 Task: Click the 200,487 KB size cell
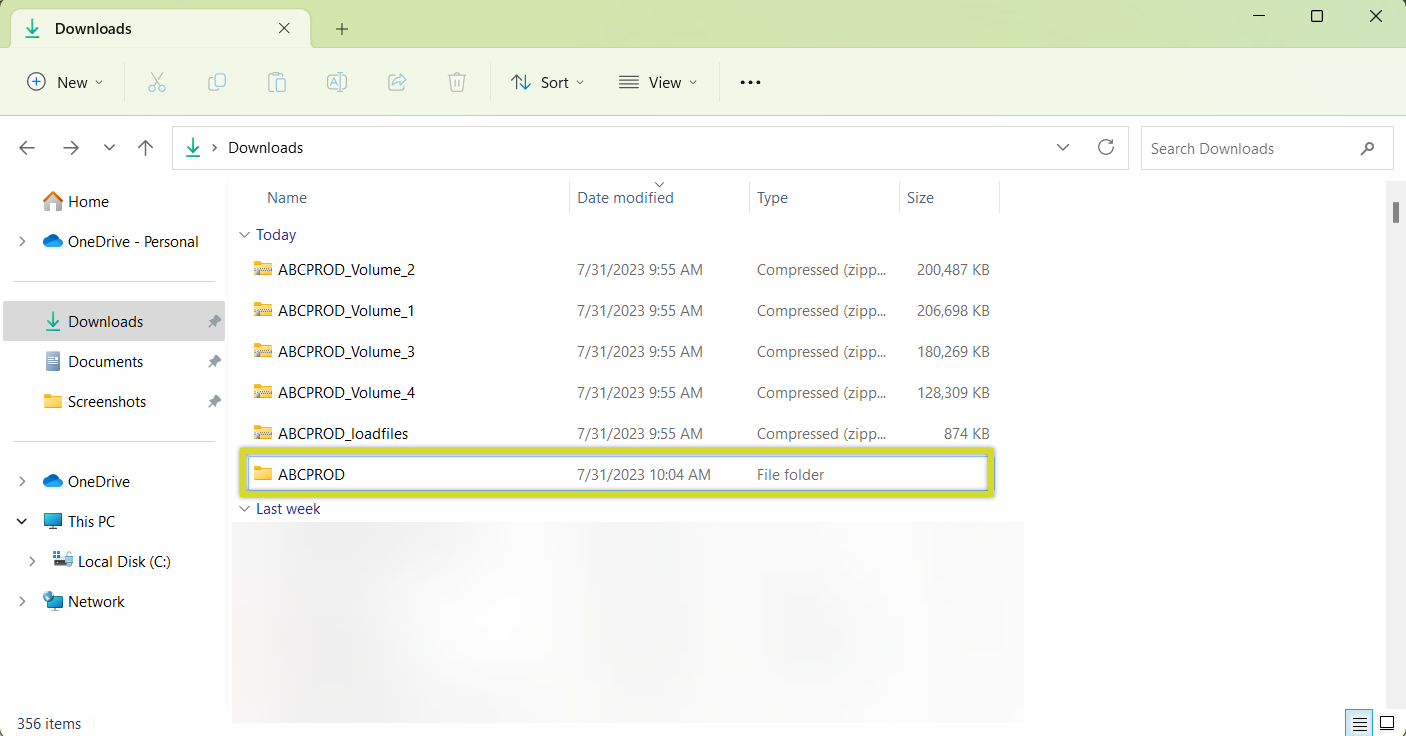coord(953,269)
